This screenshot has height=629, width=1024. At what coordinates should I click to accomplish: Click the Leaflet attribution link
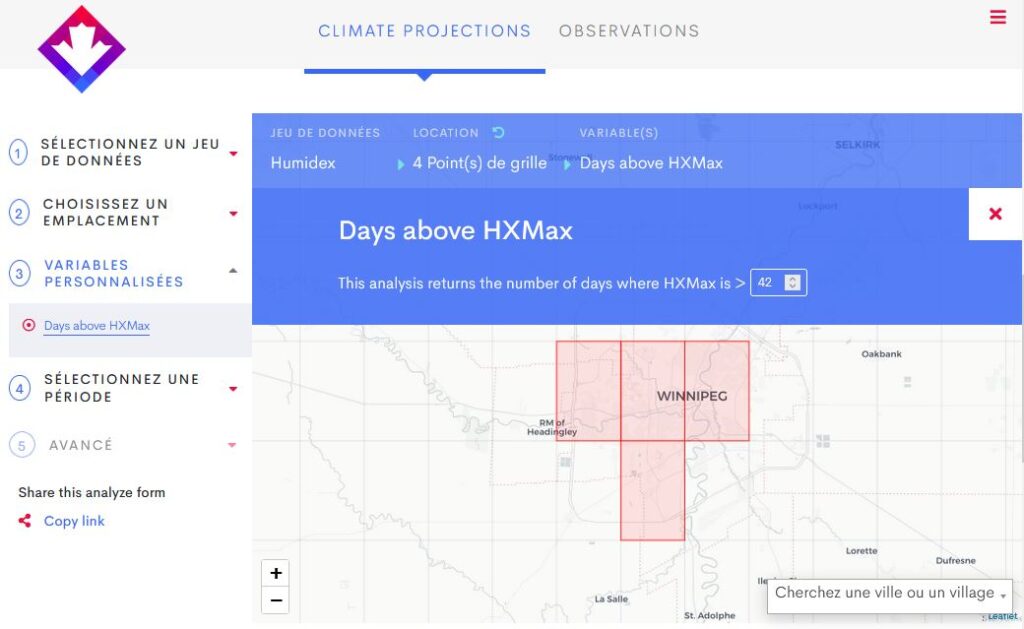(1002, 616)
